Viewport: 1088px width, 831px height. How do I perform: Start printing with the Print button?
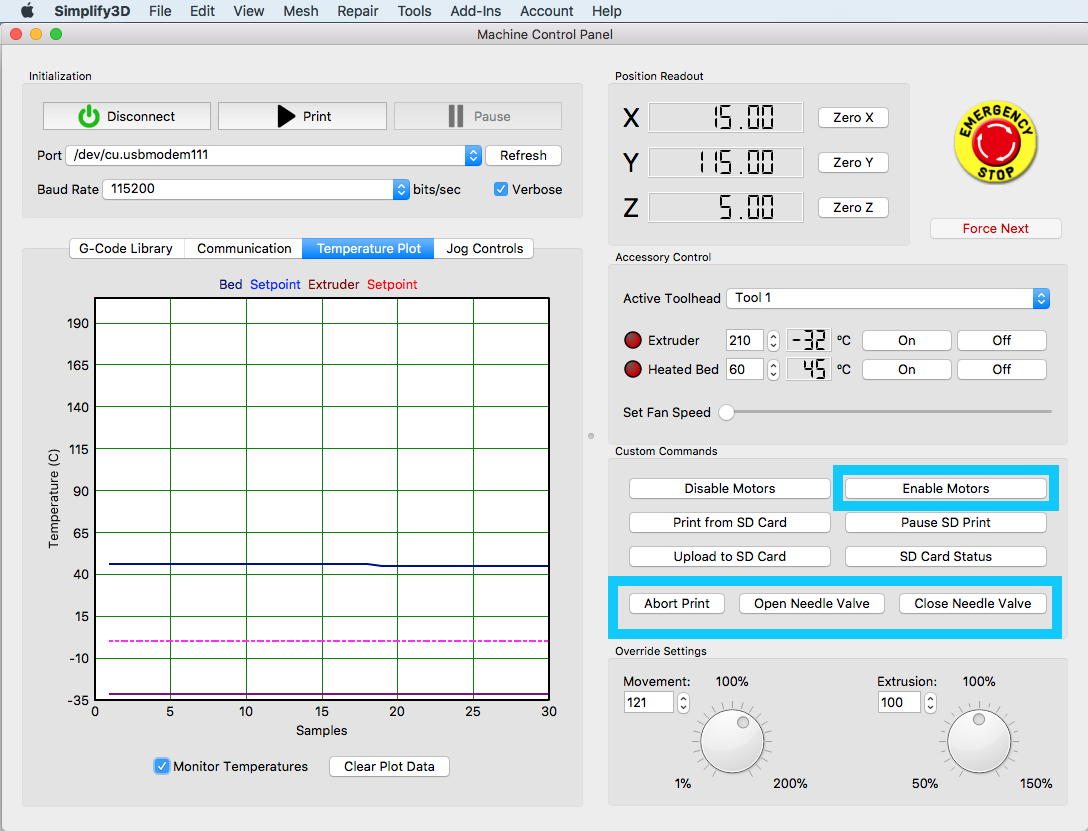(303, 116)
